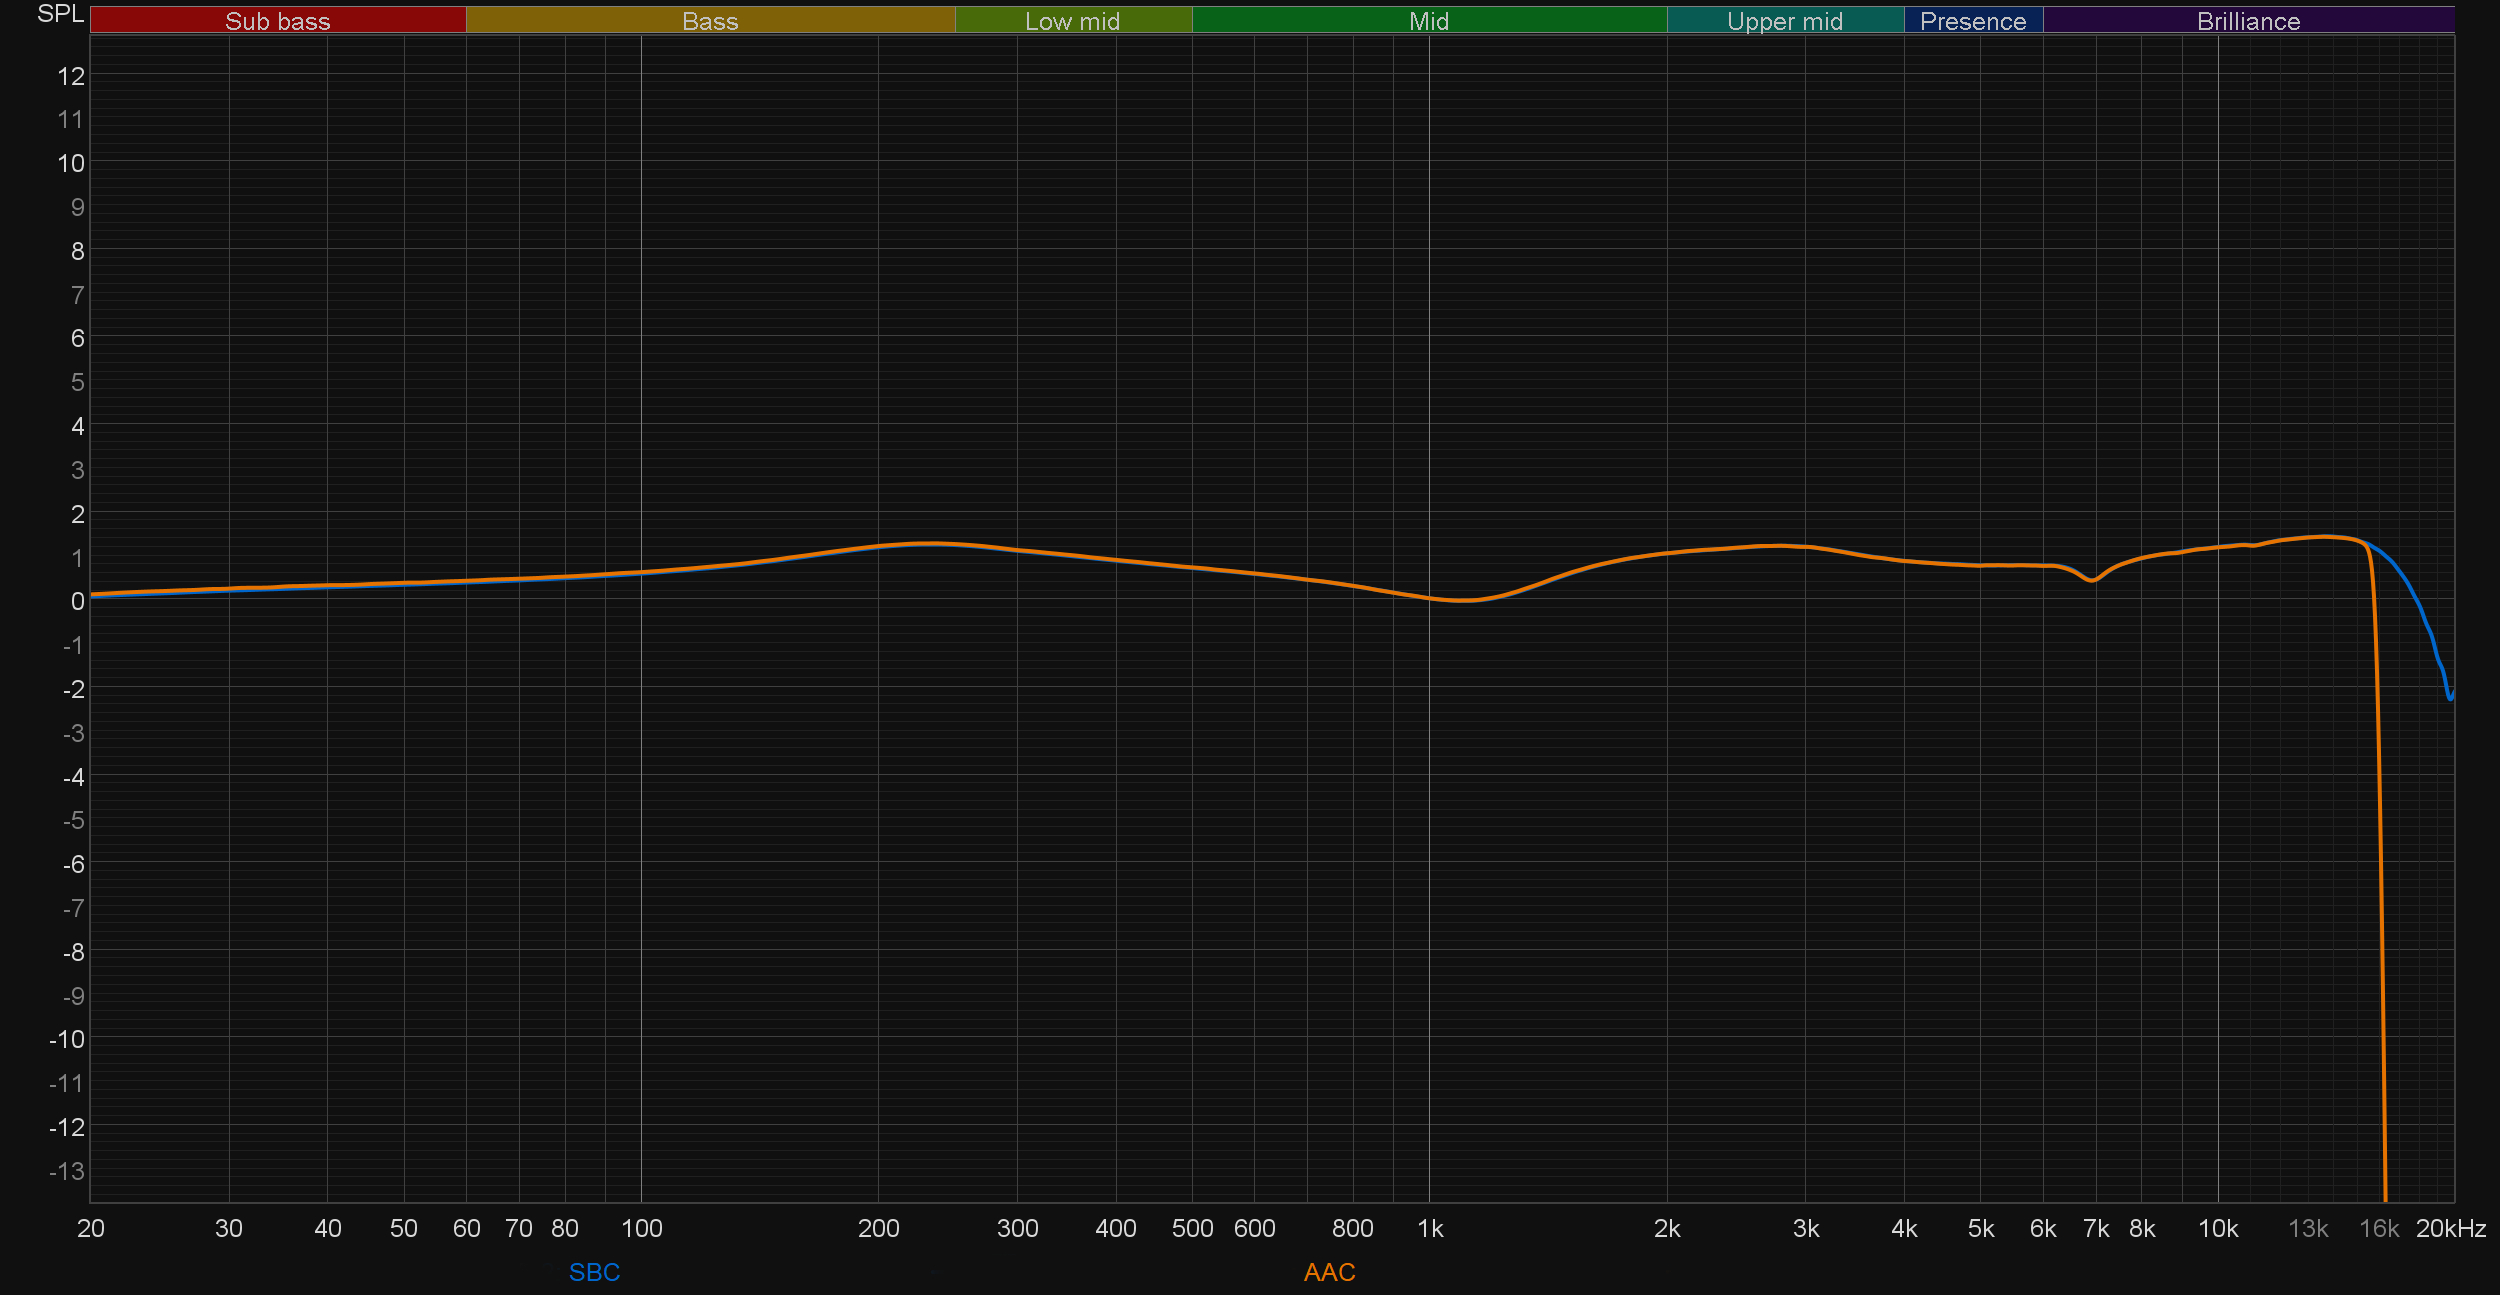Click the 0 dB axis label

(x=77, y=601)
